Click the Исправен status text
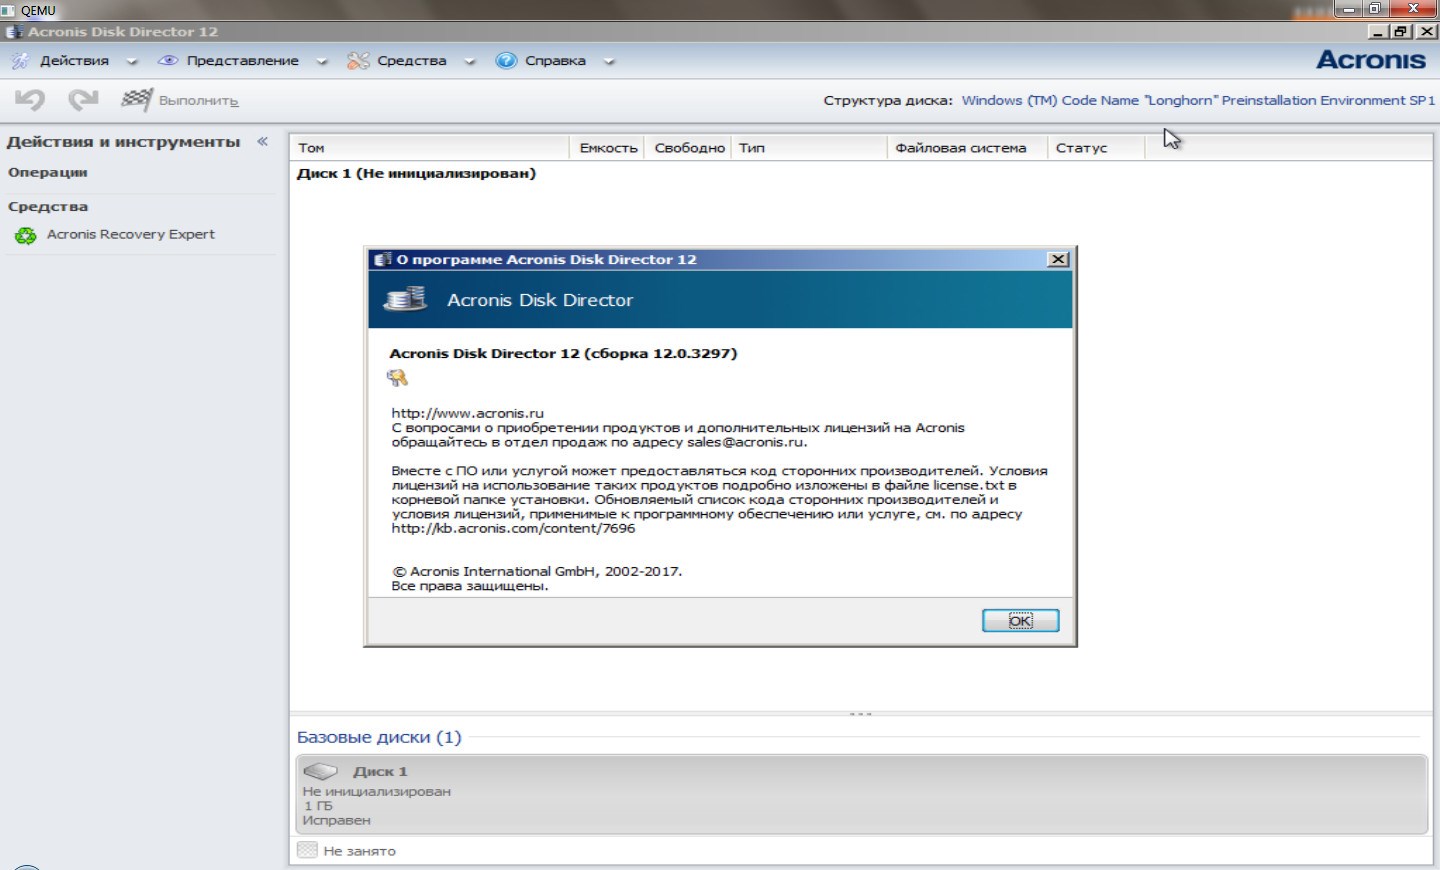The width and height of the screenshot is (1440, 870). (336, 820)
